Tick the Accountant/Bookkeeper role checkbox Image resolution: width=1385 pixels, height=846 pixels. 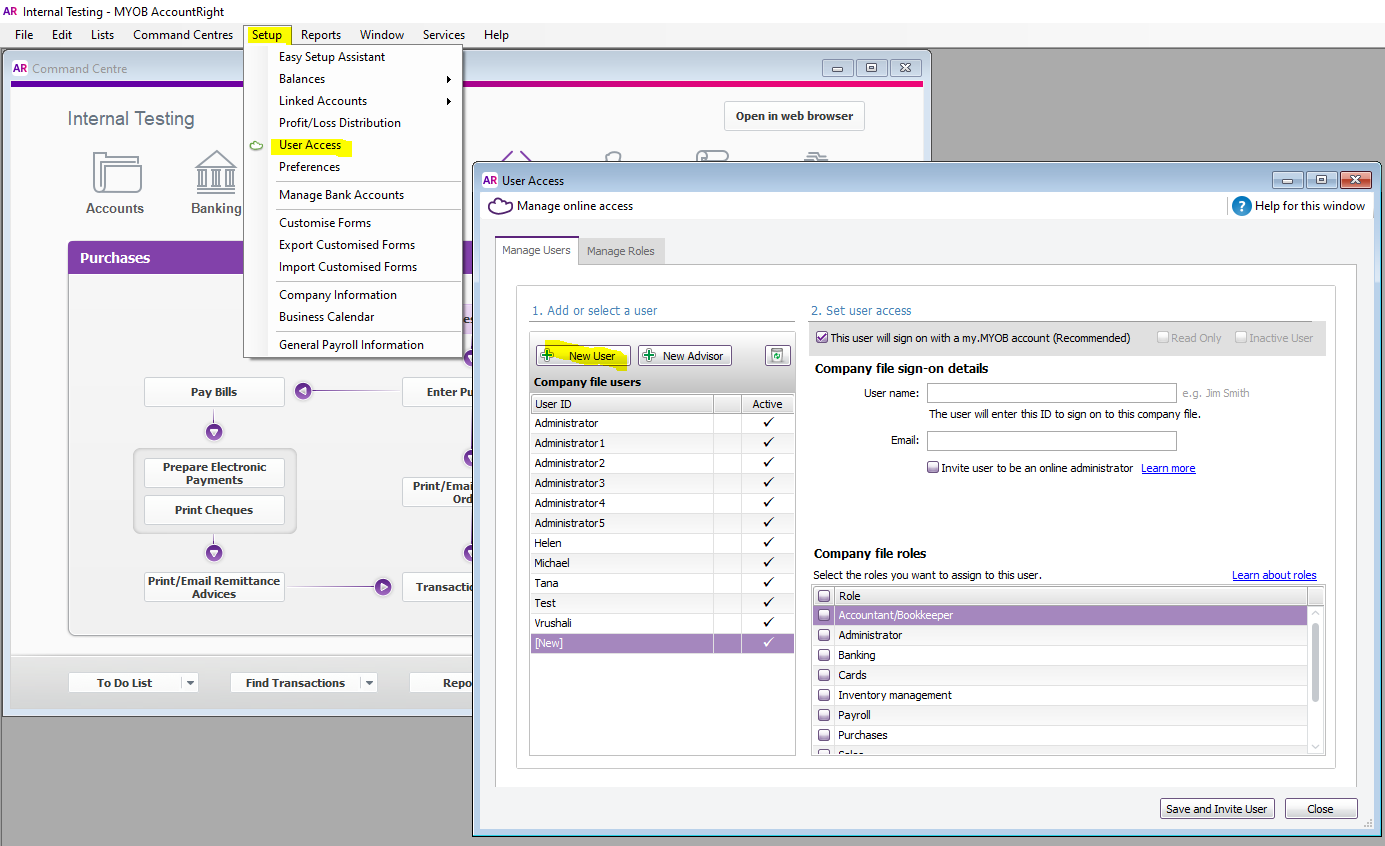click(x=824, y=616)
